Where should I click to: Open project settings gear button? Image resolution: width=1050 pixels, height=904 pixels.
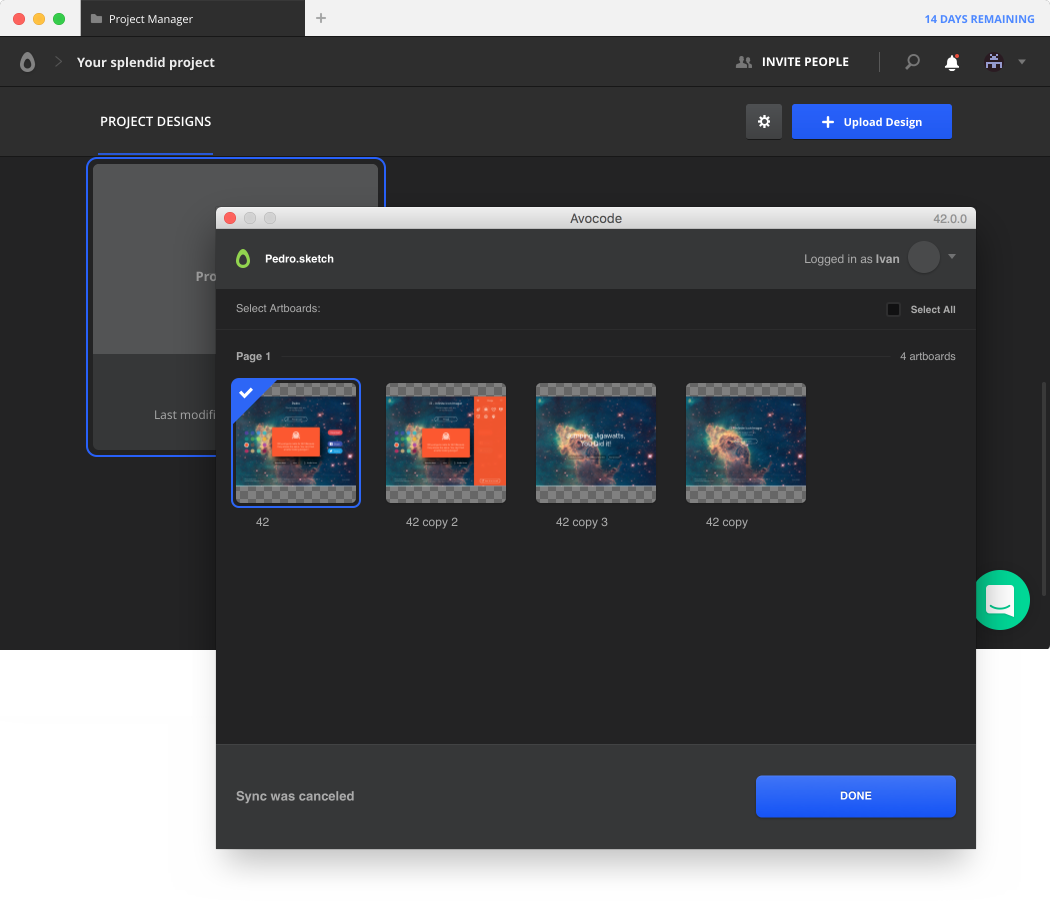764,121
